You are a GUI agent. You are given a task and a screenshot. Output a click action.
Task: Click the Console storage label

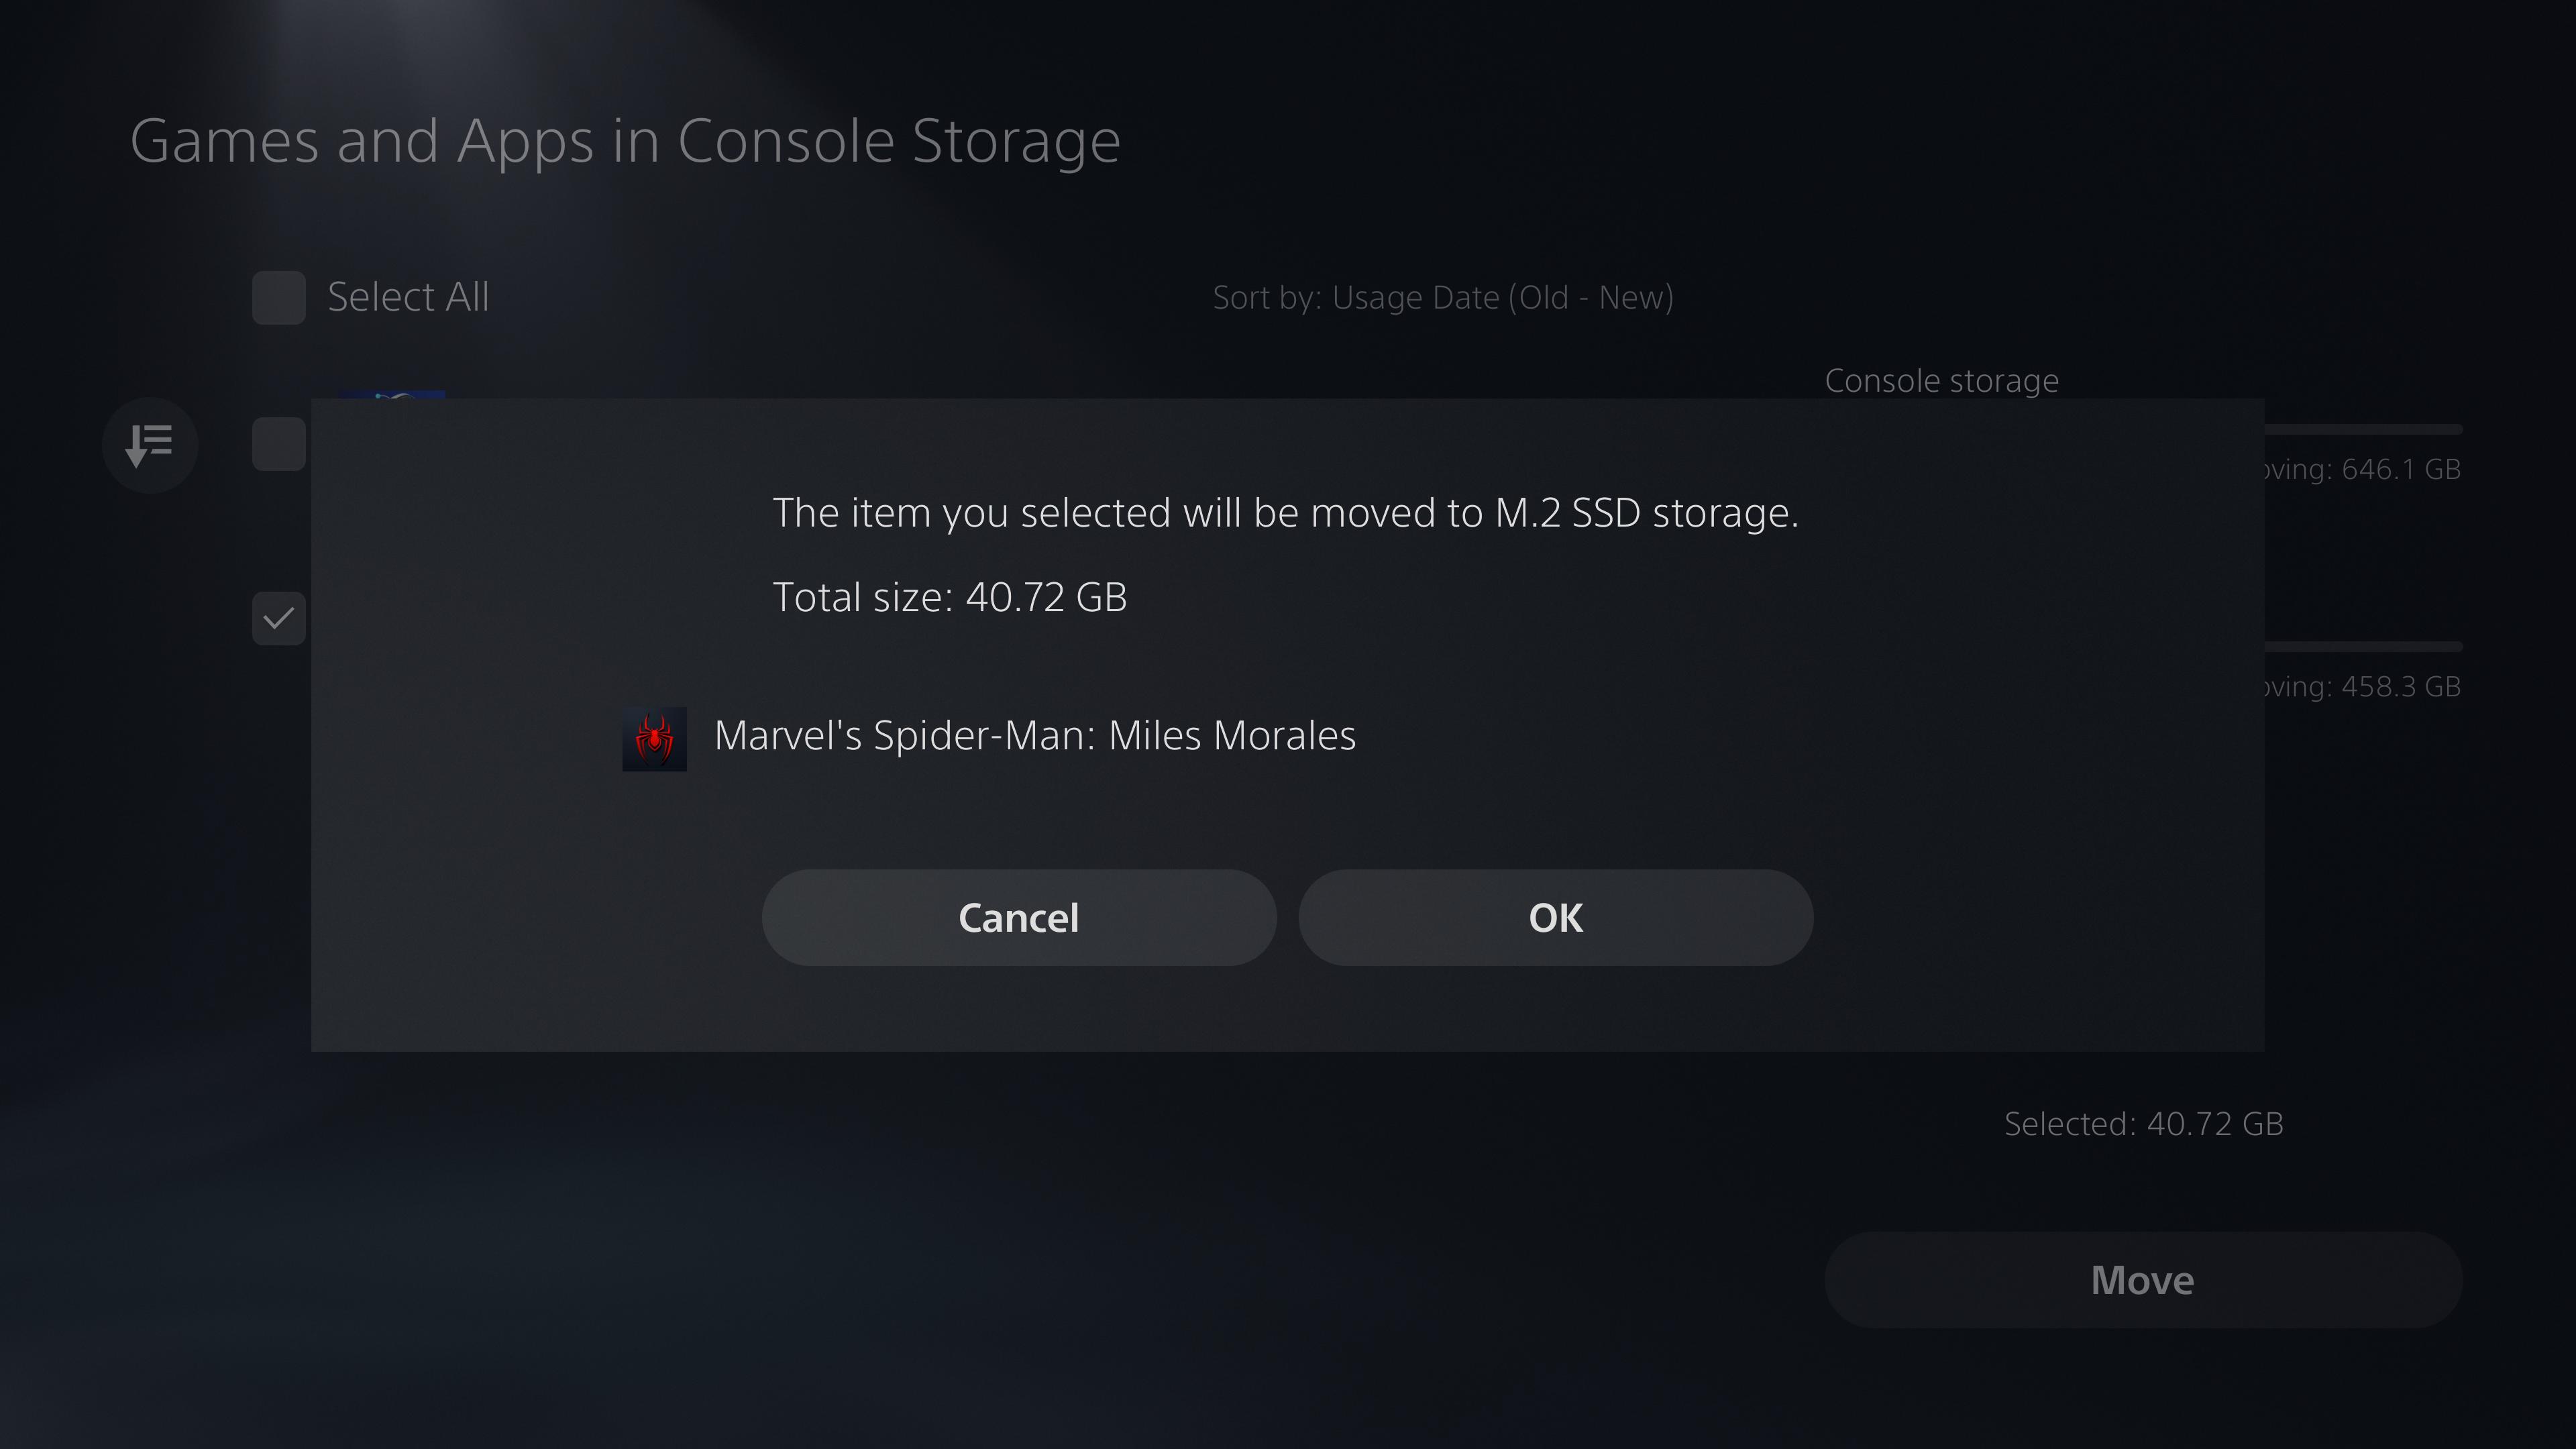point(1941,381)
